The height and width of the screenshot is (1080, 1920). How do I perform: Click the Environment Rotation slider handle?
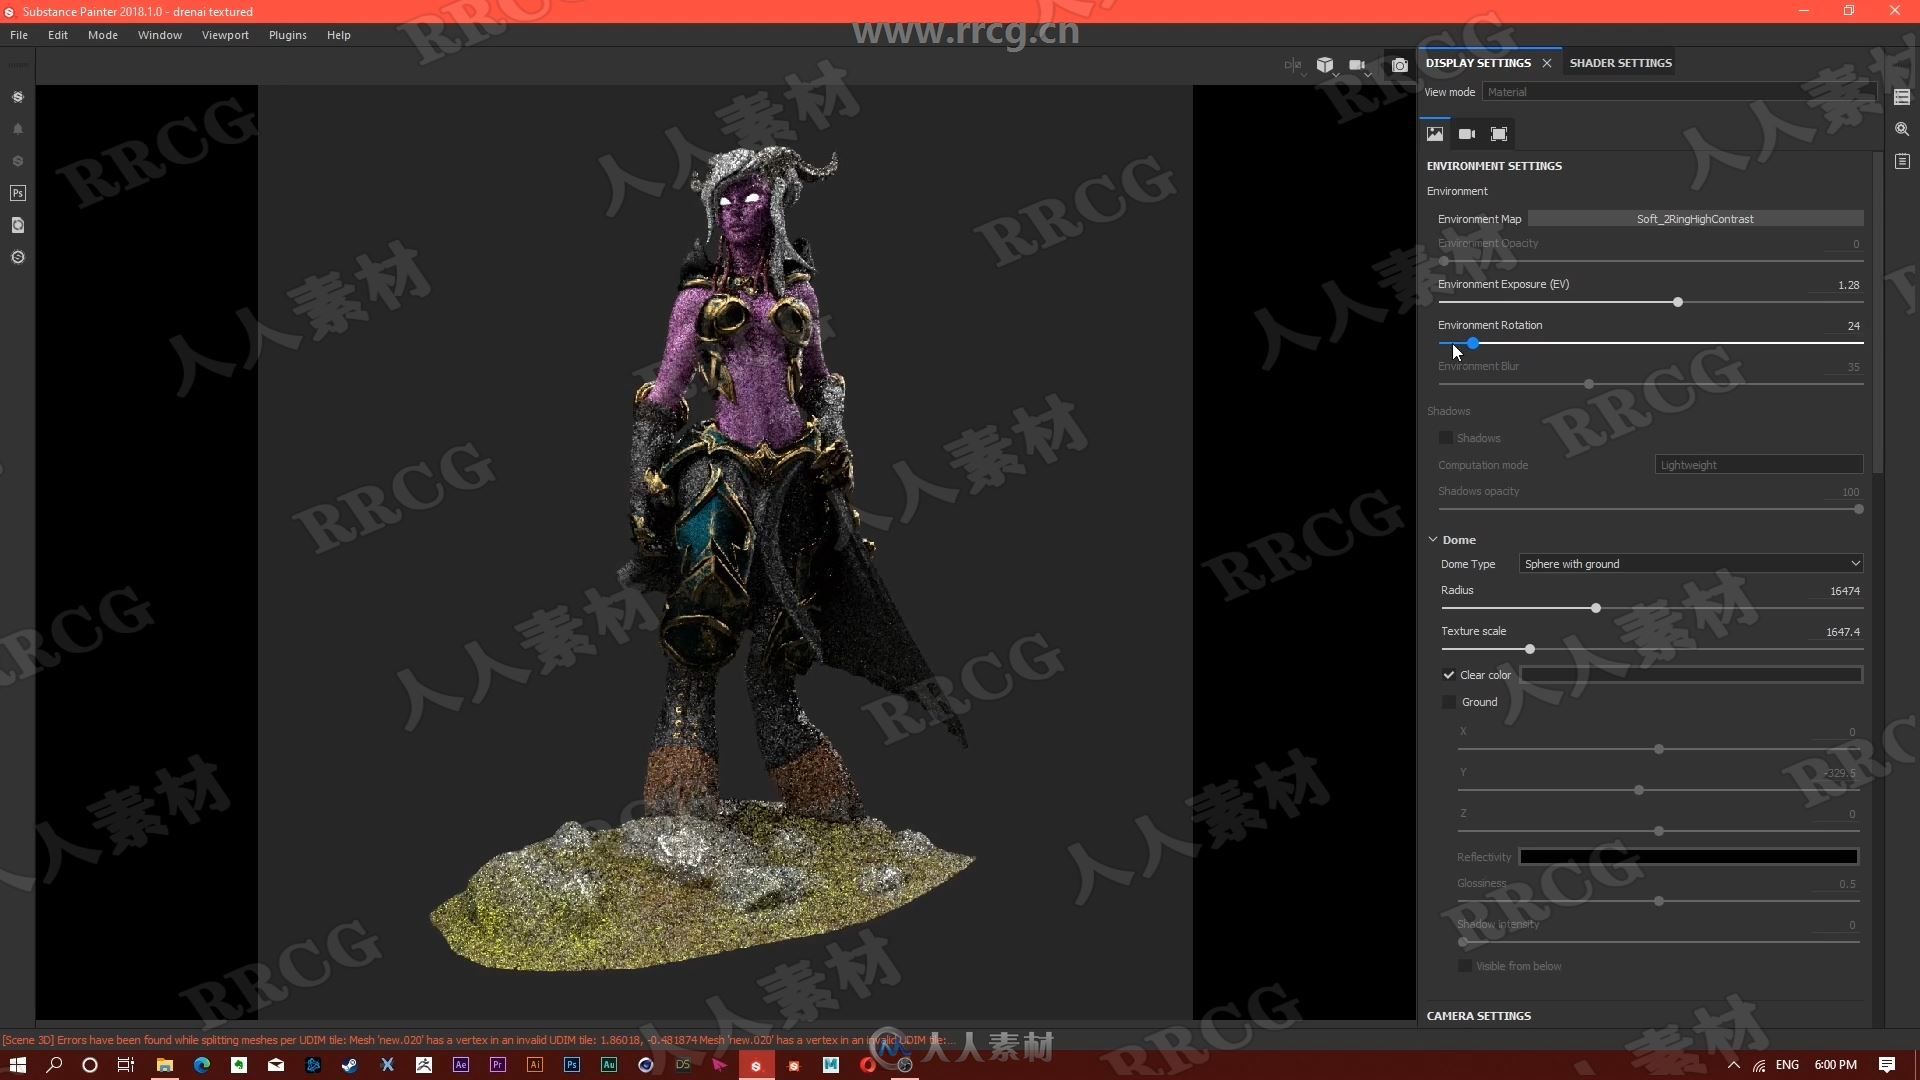(1473, 343)
